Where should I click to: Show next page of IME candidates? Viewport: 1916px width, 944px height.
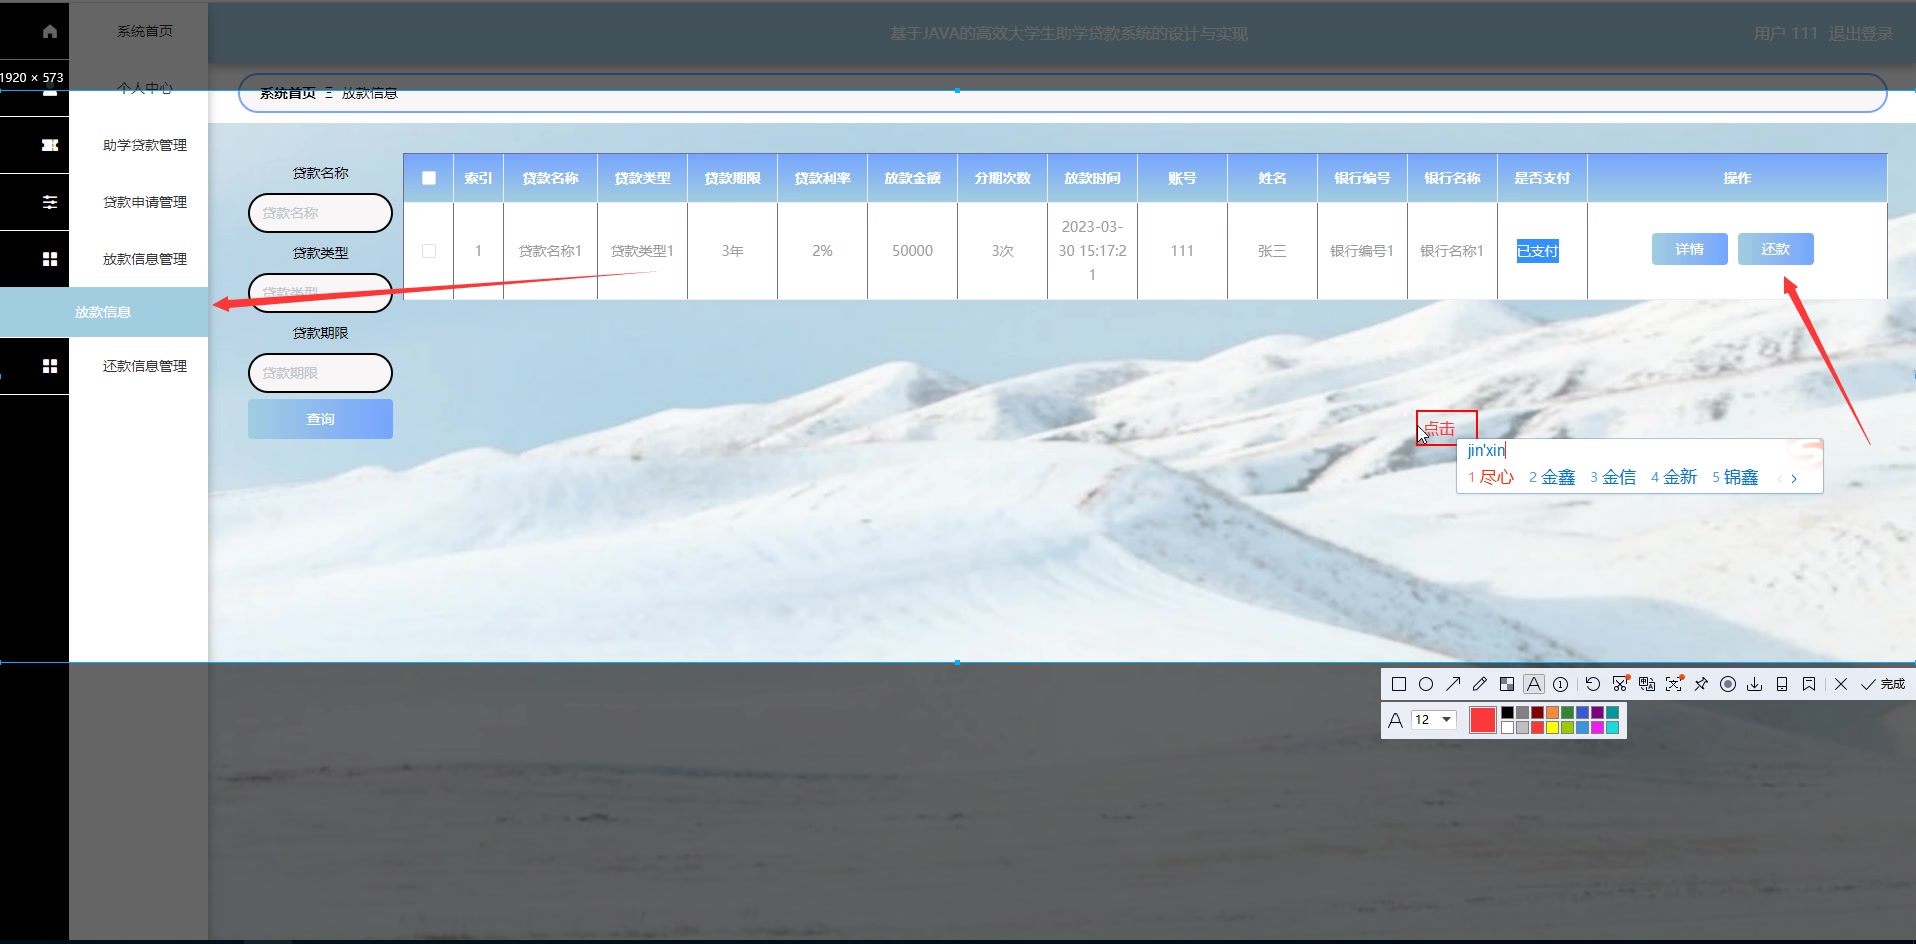[x=1794, y=479]
